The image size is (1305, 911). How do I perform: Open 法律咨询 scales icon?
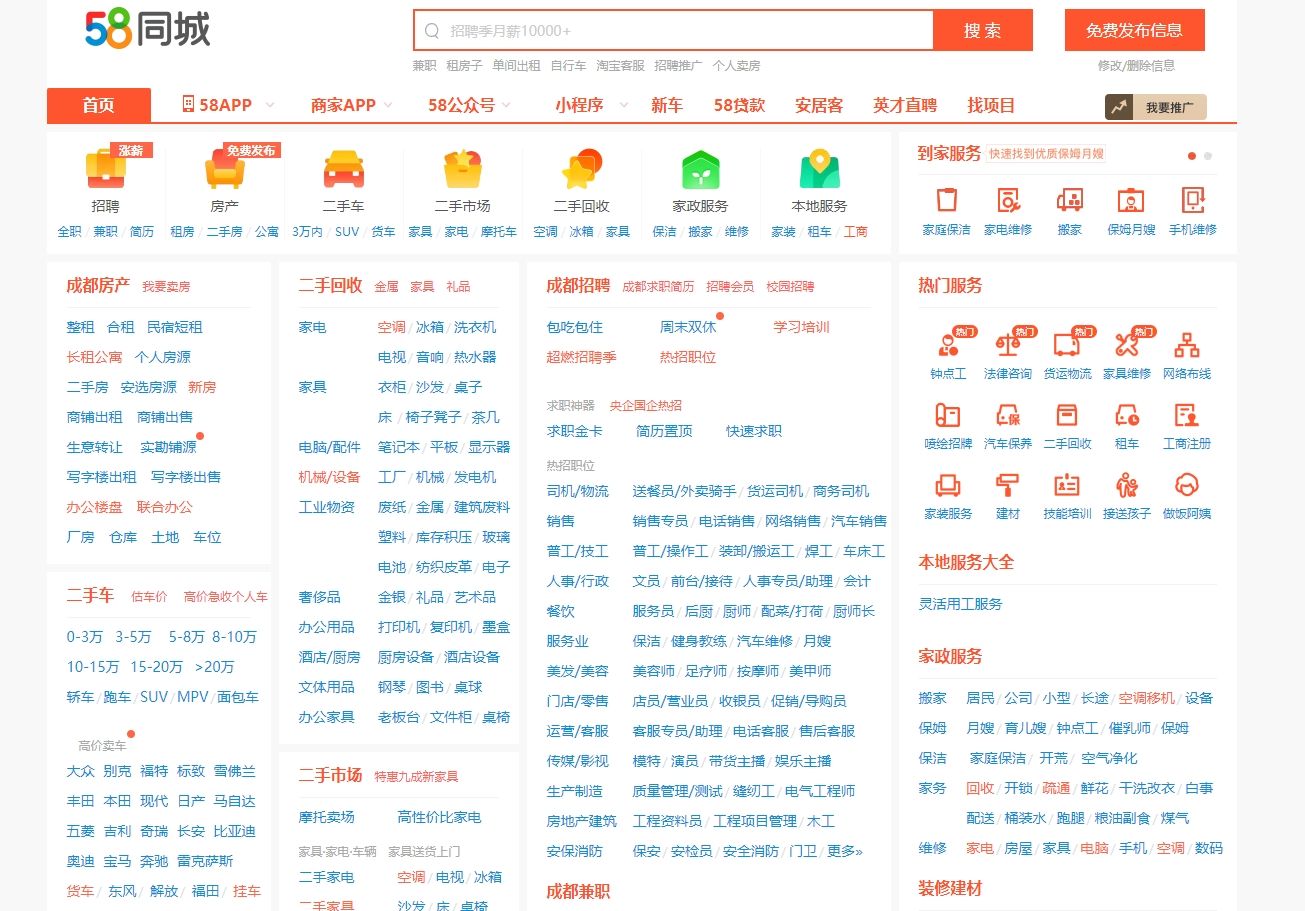tap(1007, 345)
